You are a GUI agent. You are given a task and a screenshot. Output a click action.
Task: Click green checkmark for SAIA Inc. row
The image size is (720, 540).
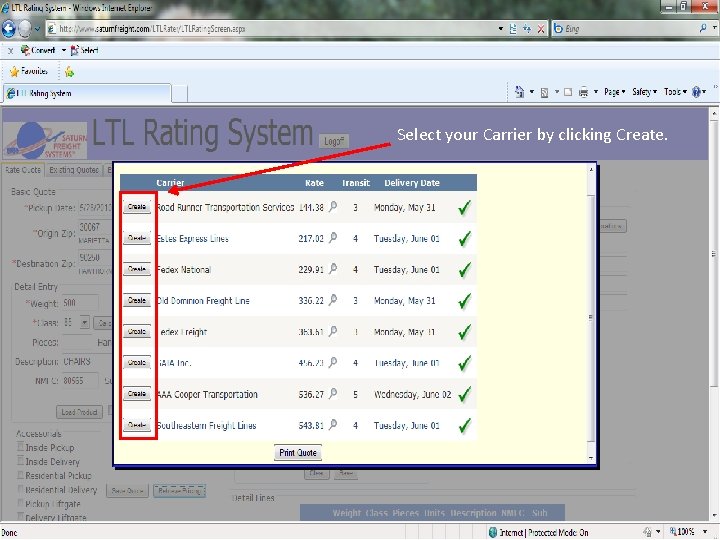[x=464, y=363]
